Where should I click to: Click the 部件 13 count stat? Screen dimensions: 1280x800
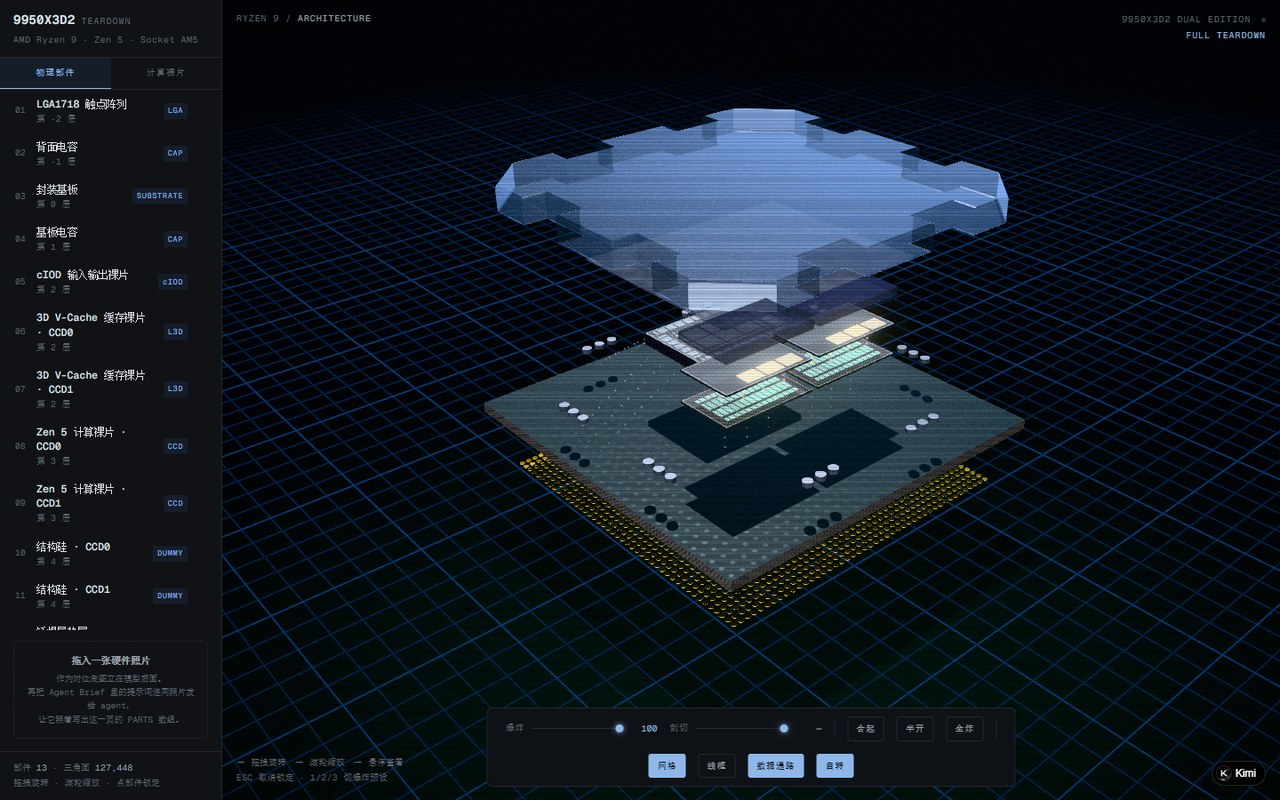point(31,768)
